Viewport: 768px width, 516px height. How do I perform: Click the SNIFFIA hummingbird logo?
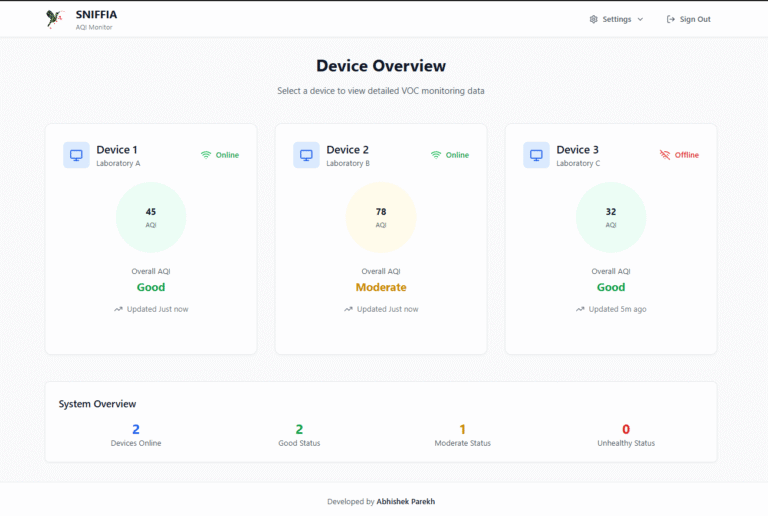click(x=54, y=19)
